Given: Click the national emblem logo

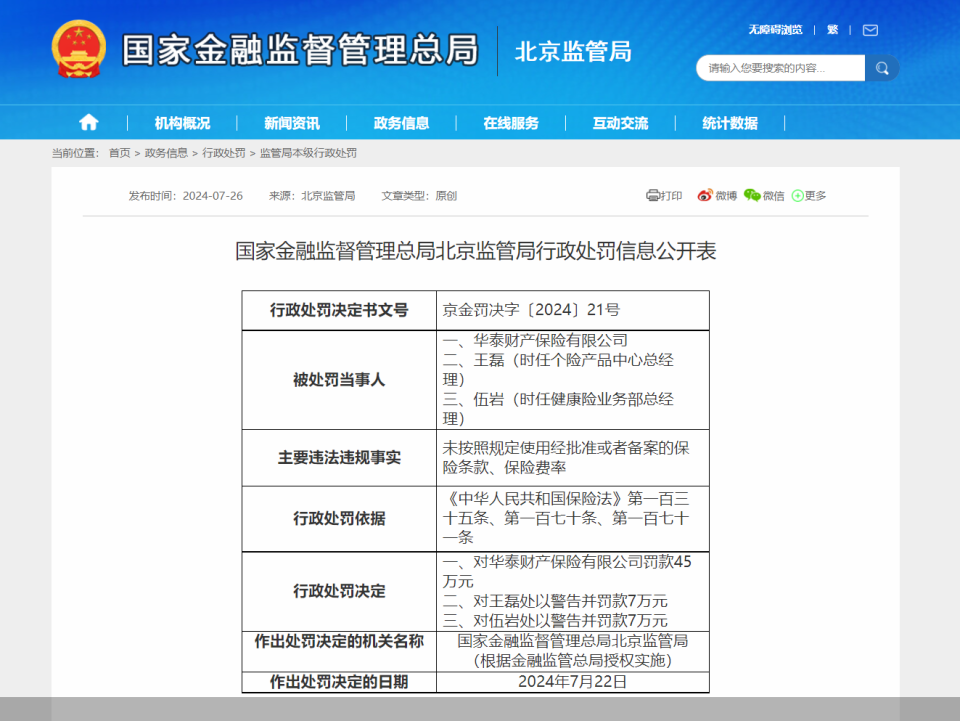Looking at the screenshot, I should point(78,49).
